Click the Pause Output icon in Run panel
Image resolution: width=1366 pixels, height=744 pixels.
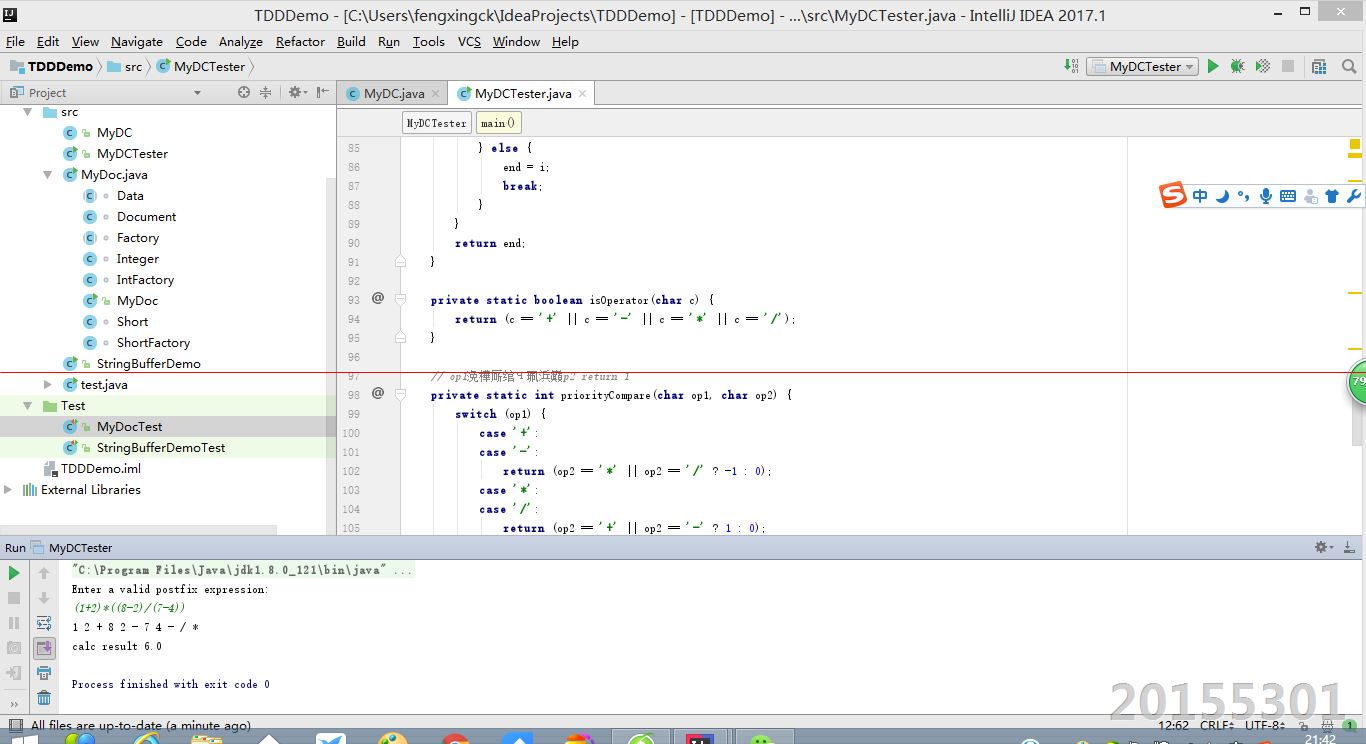pyautogui.click(x=14, y=623)
